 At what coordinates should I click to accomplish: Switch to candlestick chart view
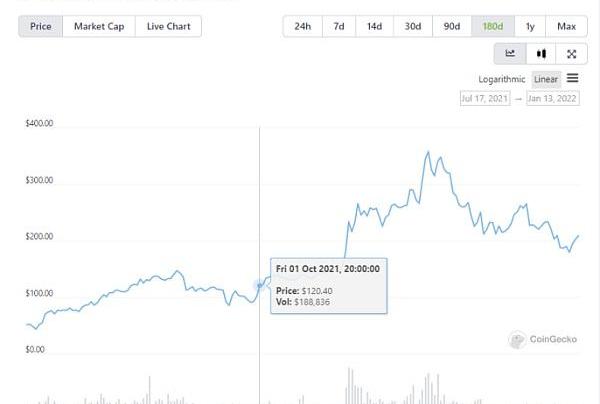pyautogui.click(x=541, y=54)
